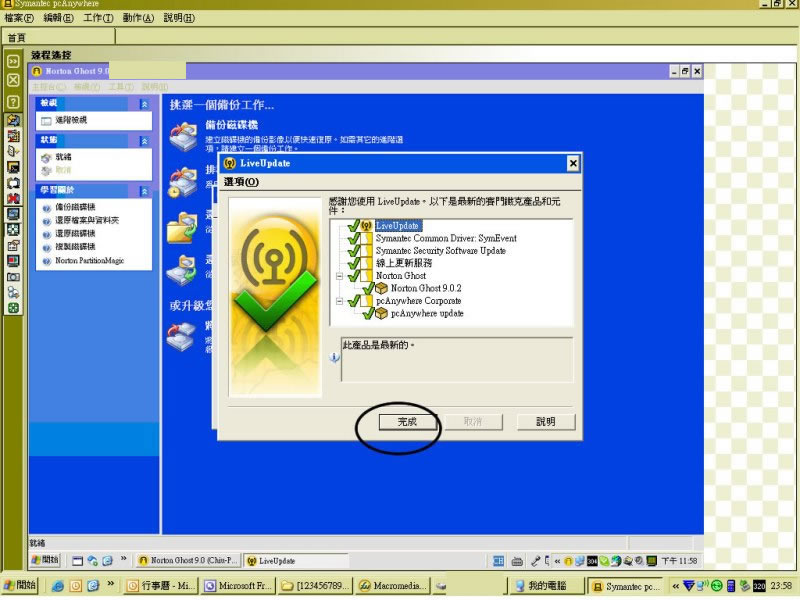Screen dimensions: 800x600
Task: Collapse the 檢視 panel in sidebar
Action: point(144,103)
